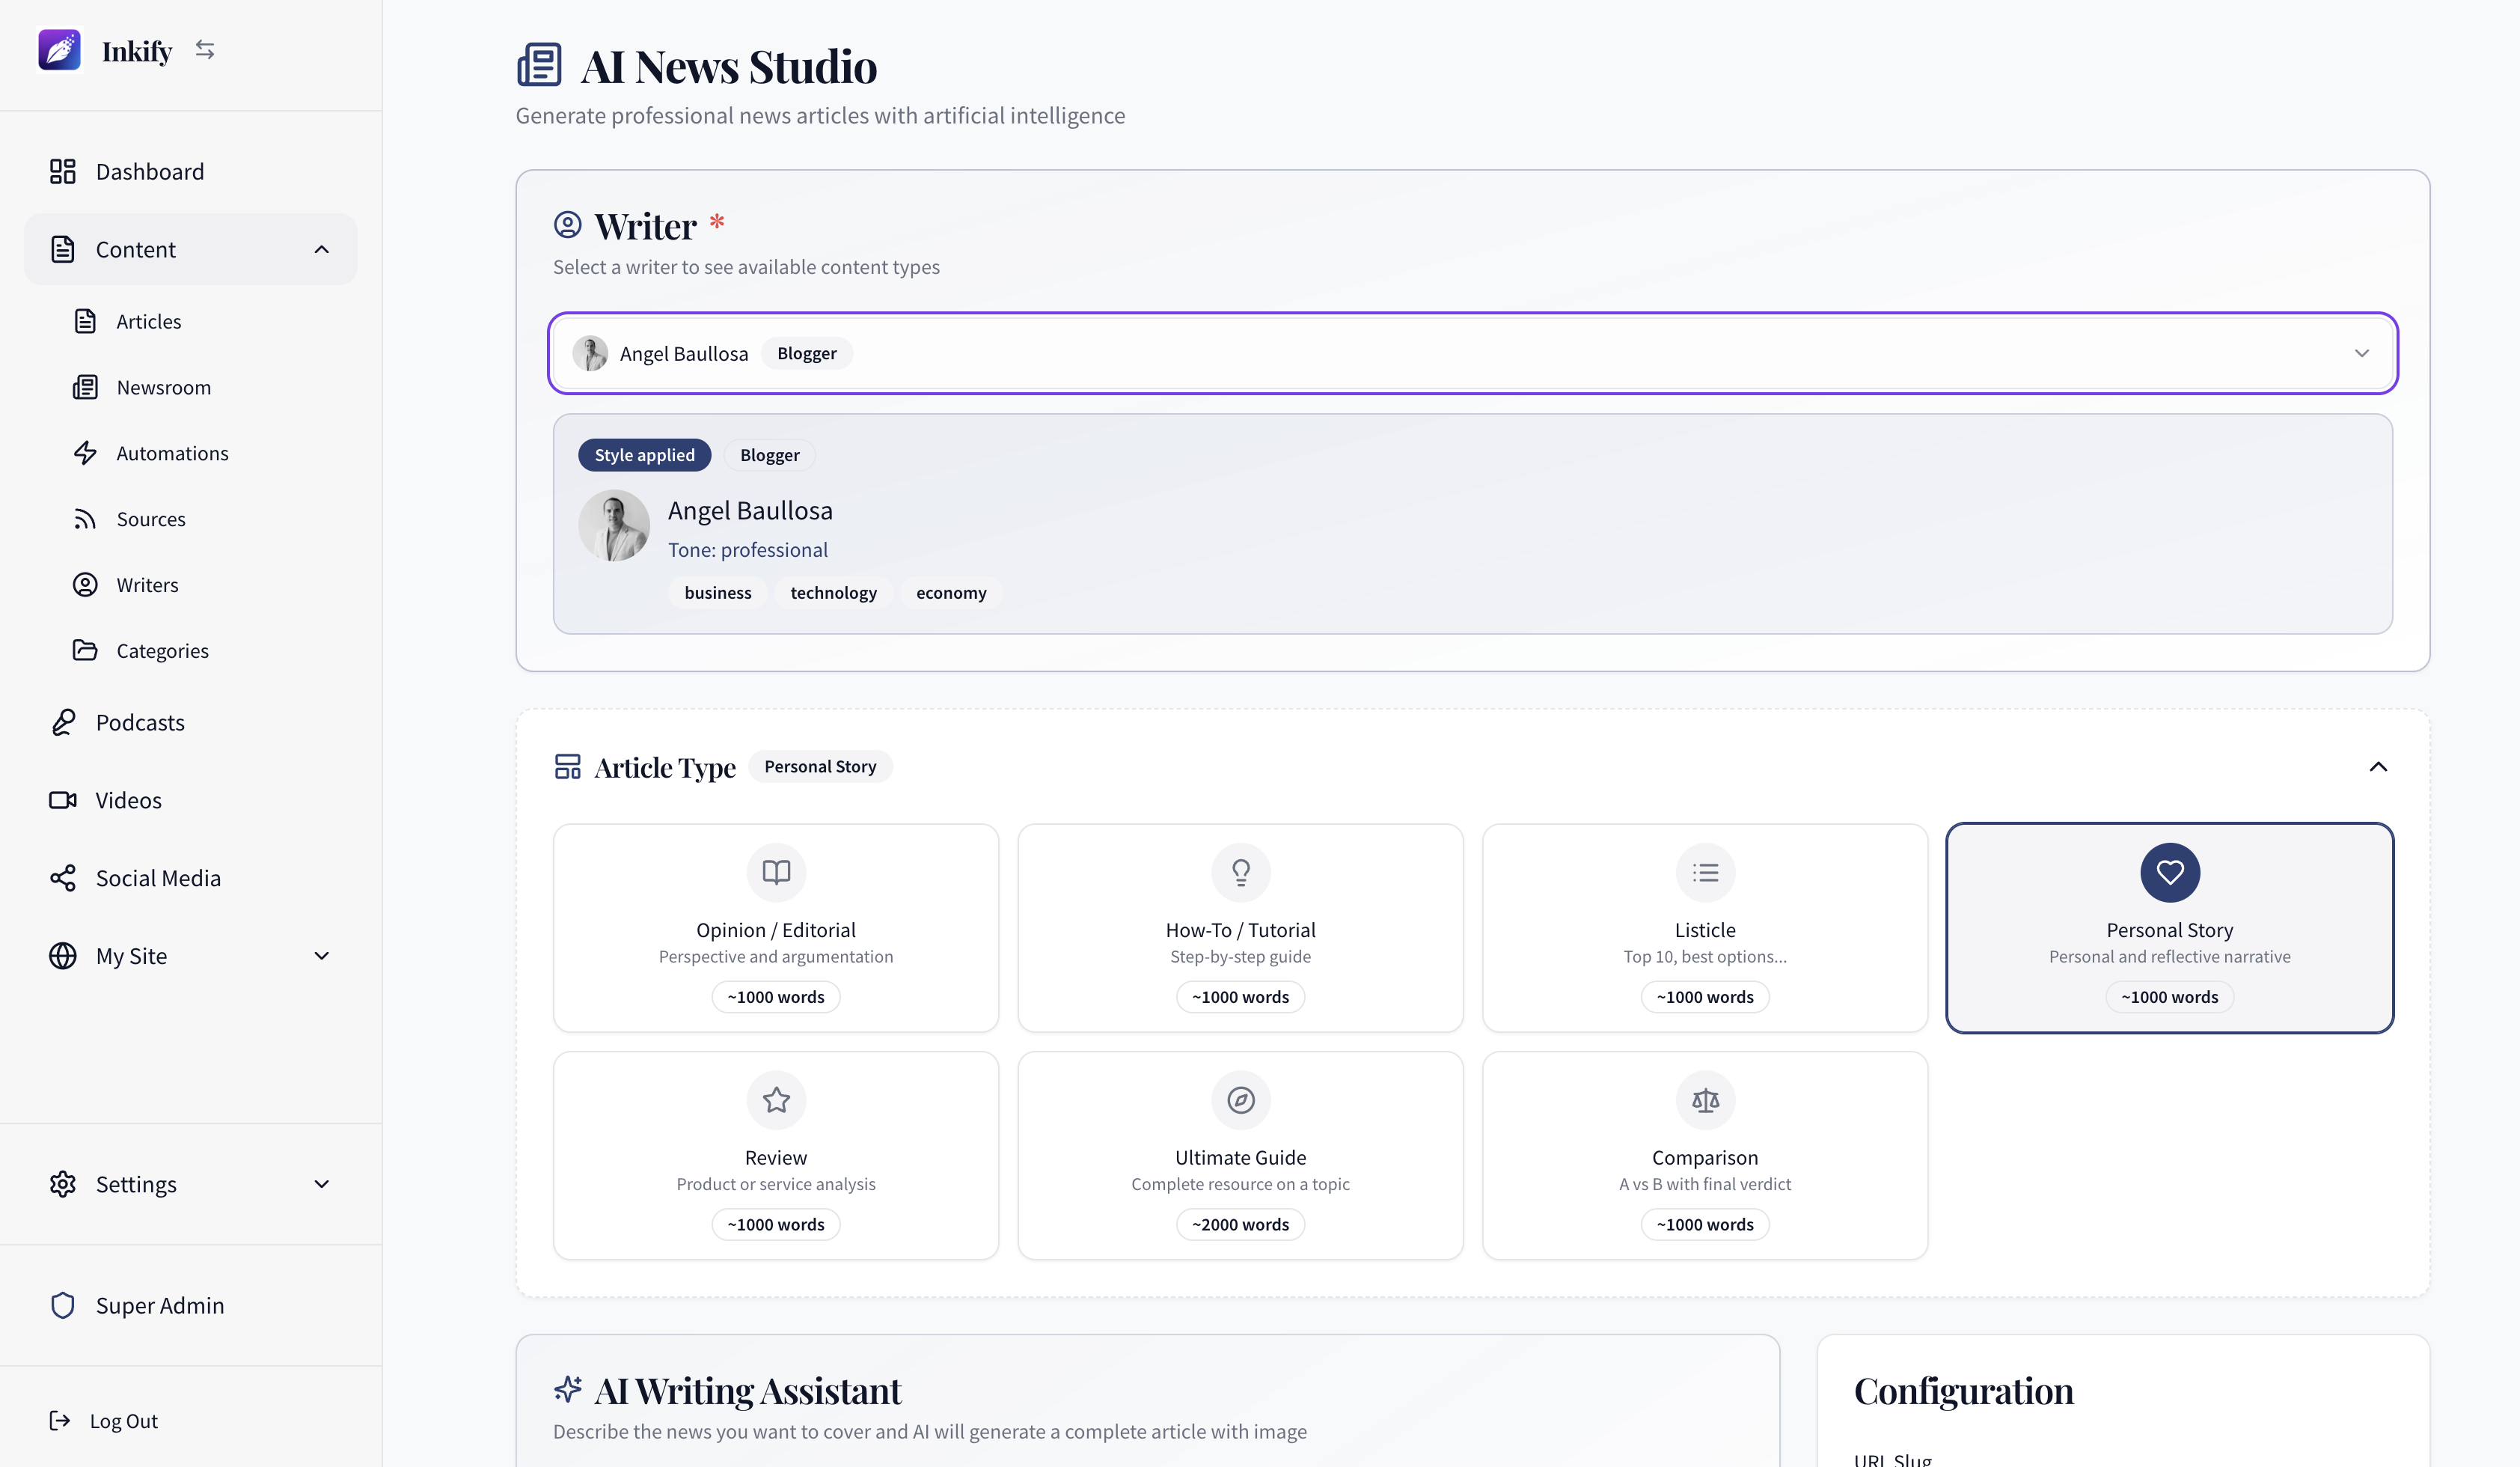
Task: Choose the Ultimate Guide article type
Action: [x=1240, y=1156]
